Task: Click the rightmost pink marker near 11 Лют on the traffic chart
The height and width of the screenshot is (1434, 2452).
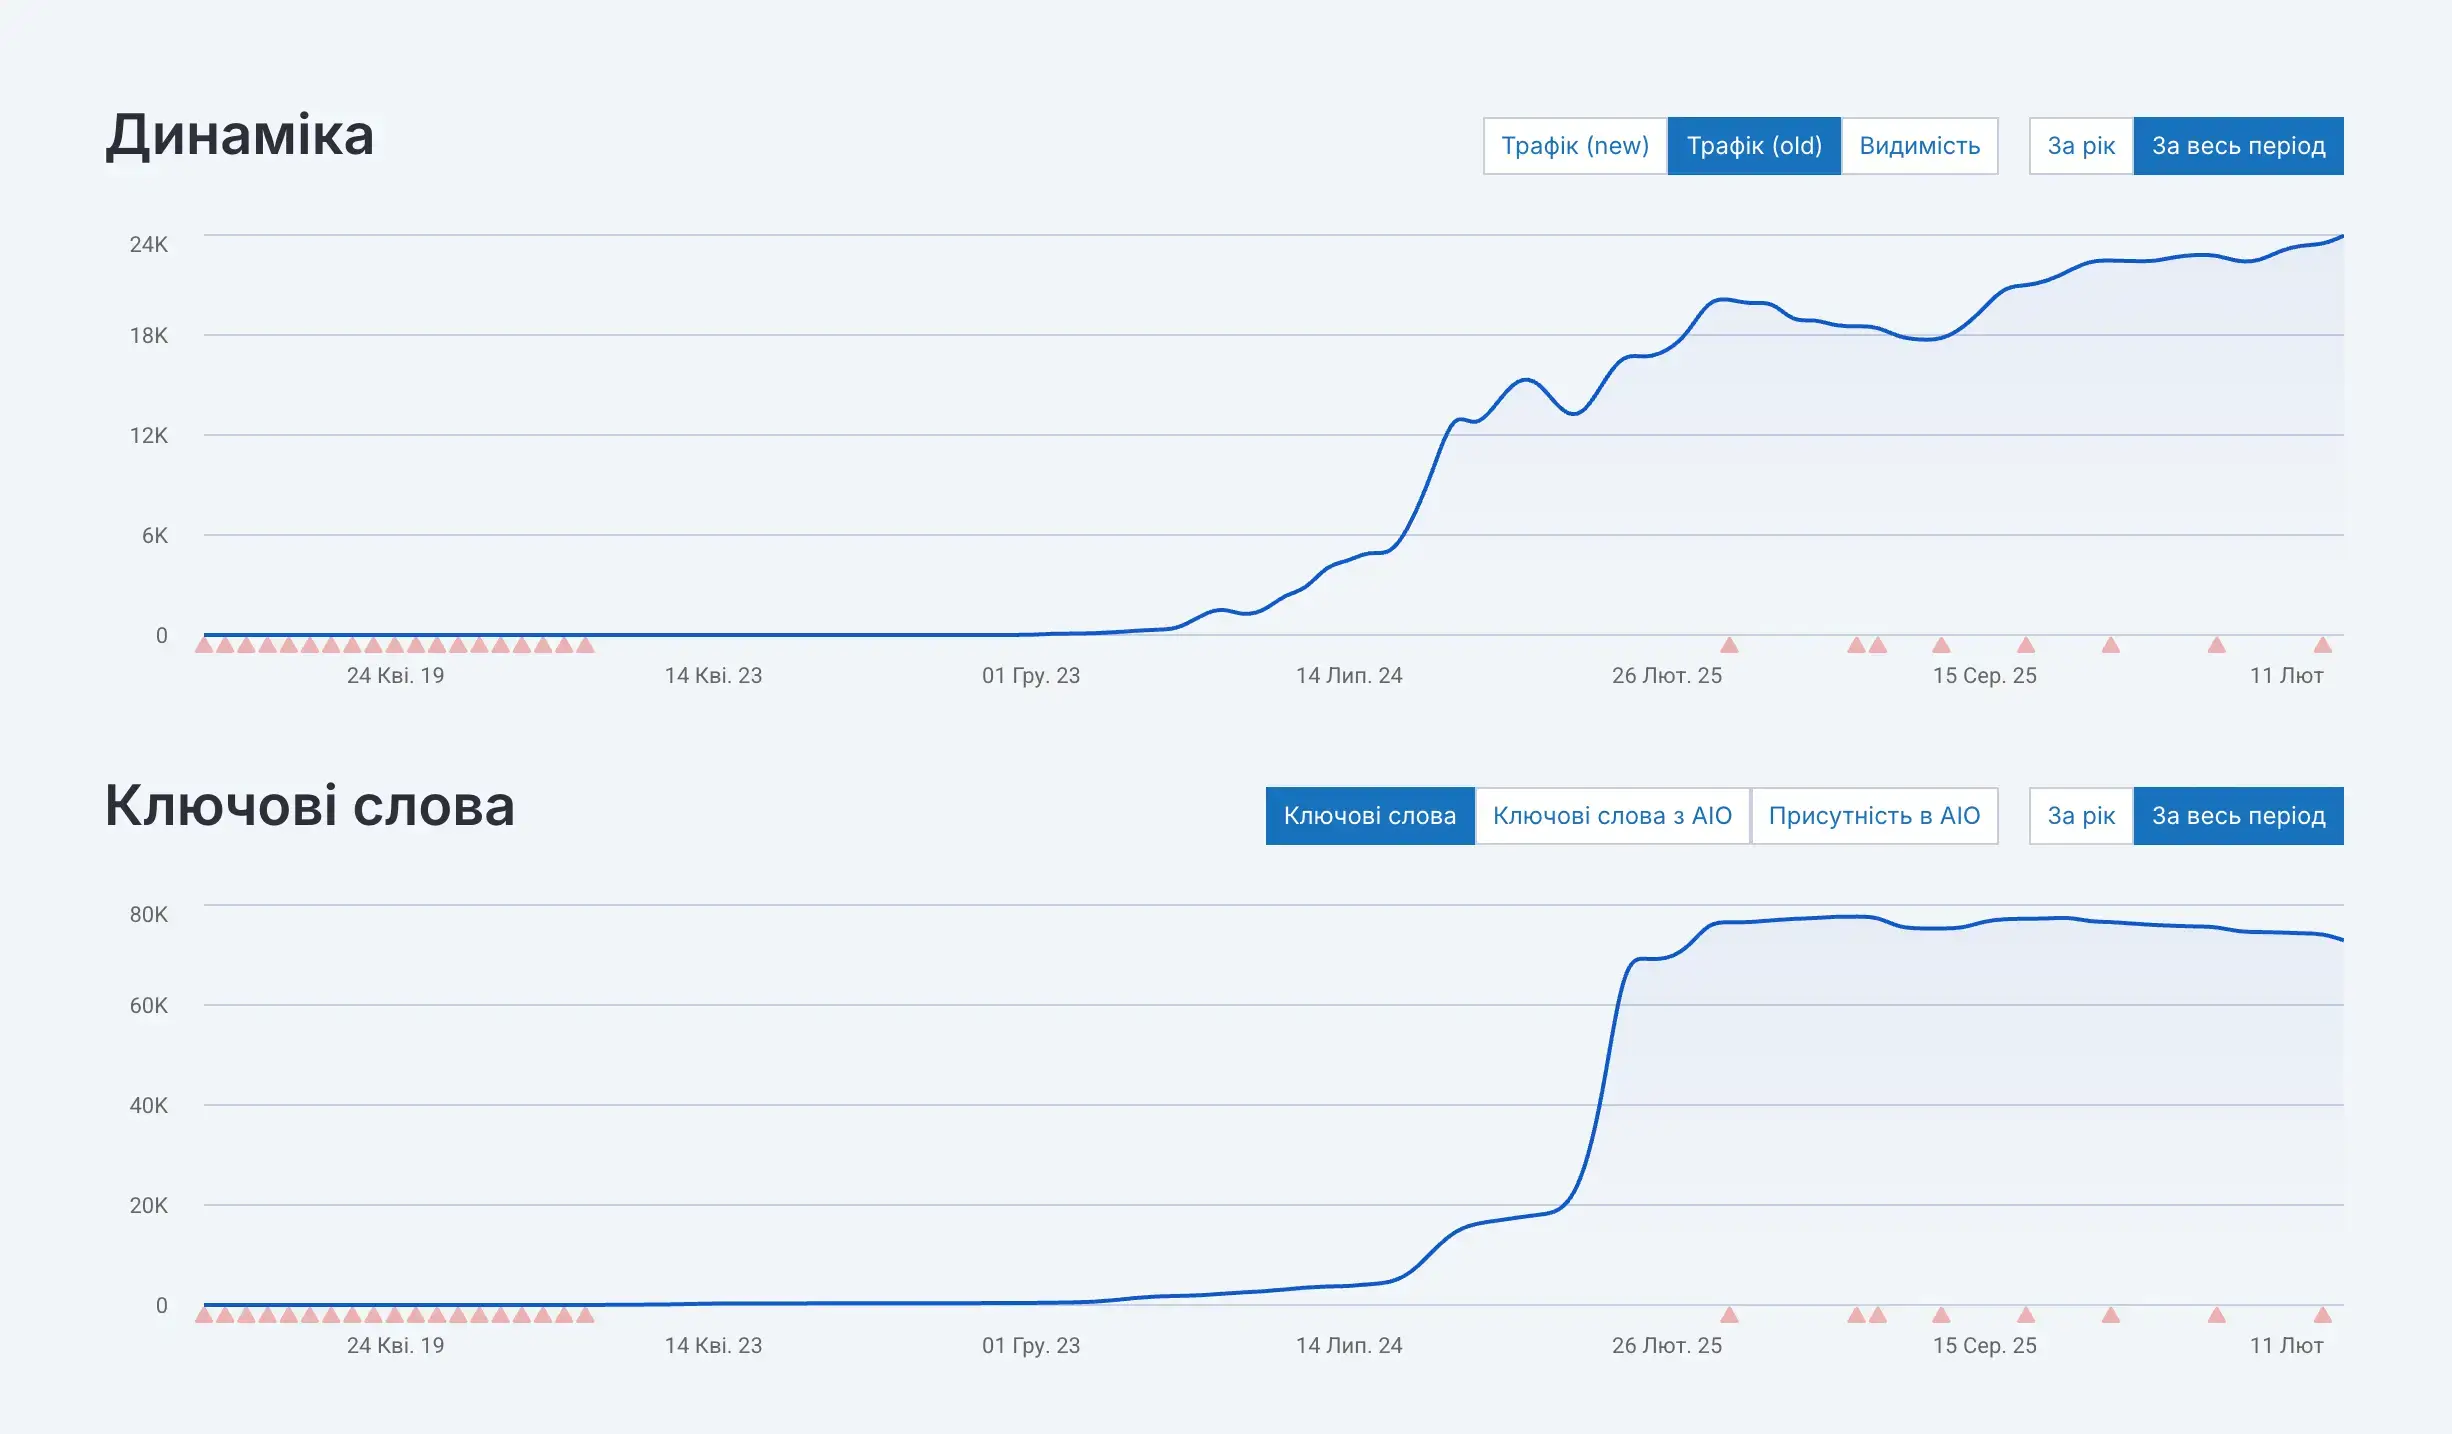Action: [2322, 646]
